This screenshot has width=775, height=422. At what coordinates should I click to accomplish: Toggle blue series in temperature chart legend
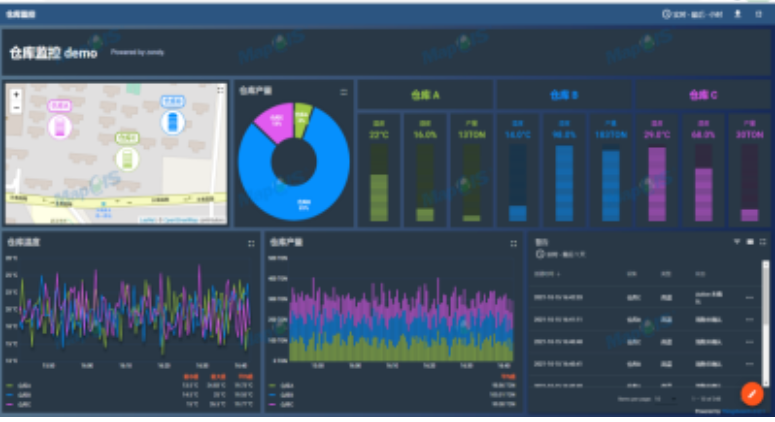coord(22,395)
